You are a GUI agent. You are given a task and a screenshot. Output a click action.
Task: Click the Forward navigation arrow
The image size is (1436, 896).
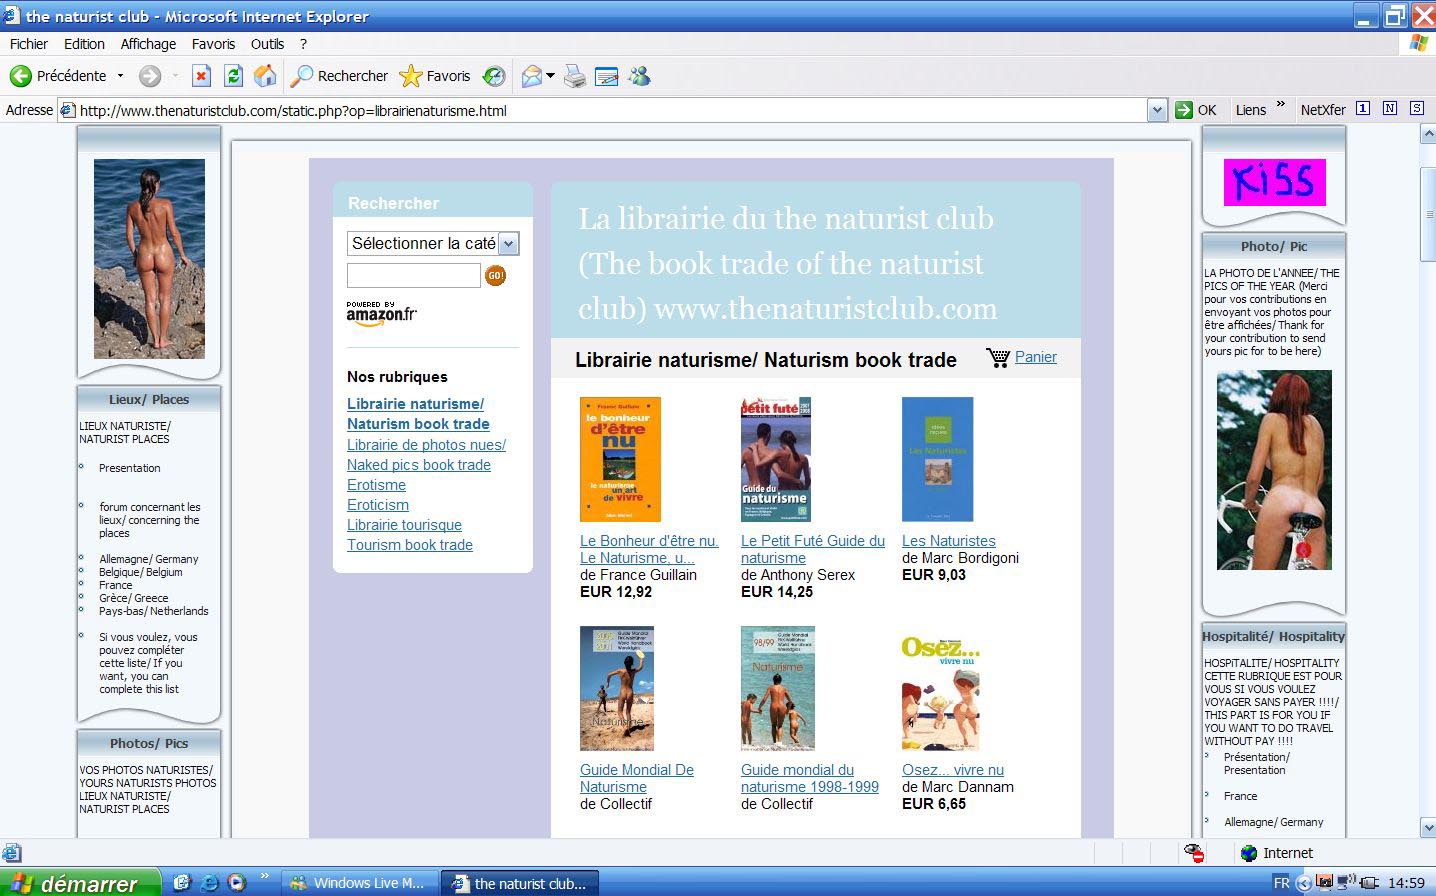[150, 76]
